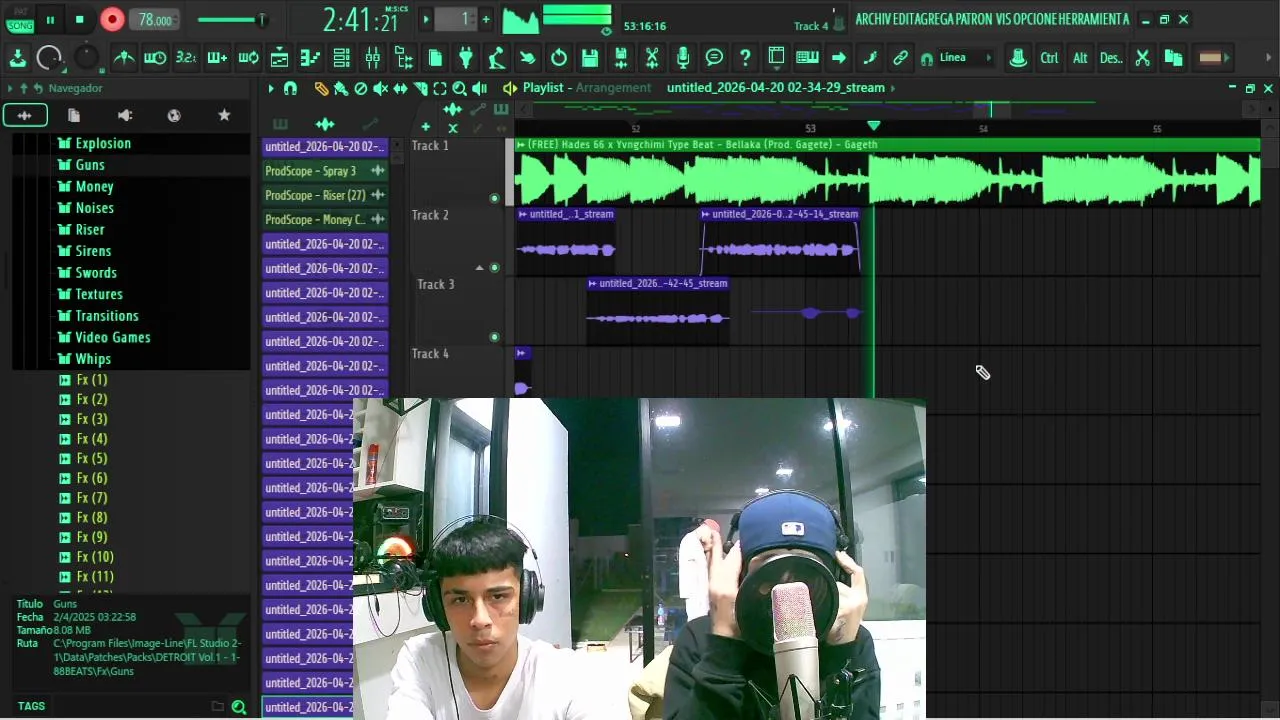Click the paste clipboard toolbar icon
This screenshot has width=1280, height=720.
[1174, 58]
